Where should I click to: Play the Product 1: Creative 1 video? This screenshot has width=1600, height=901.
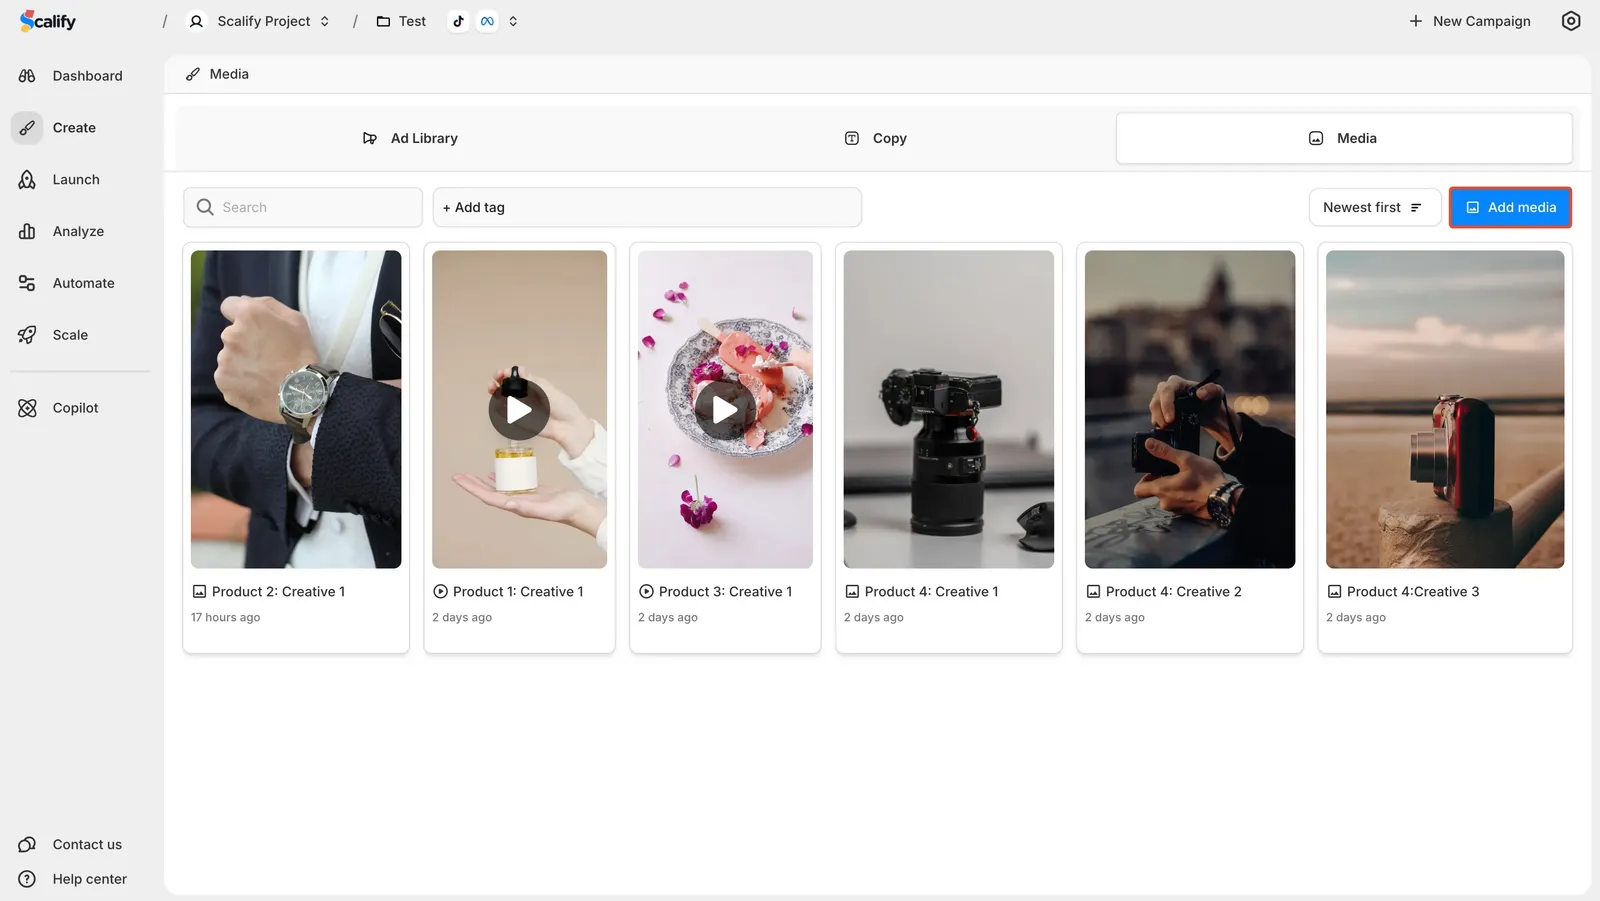(x=518, y=409)
